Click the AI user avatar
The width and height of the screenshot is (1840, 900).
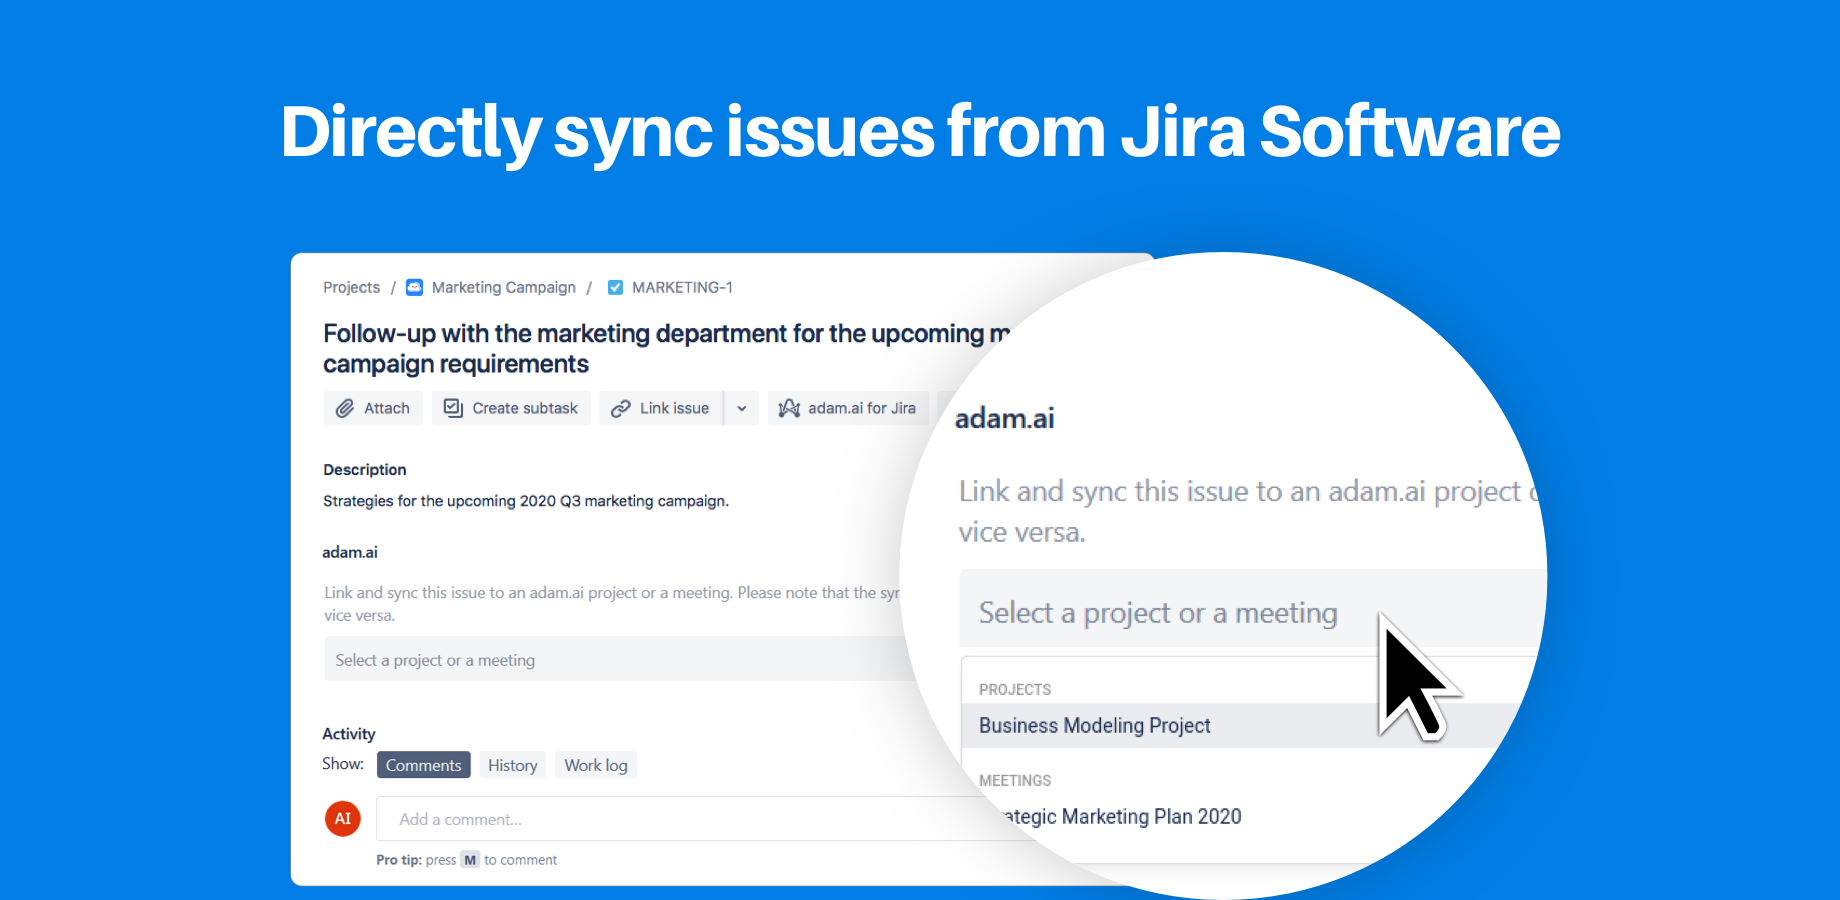343,818
